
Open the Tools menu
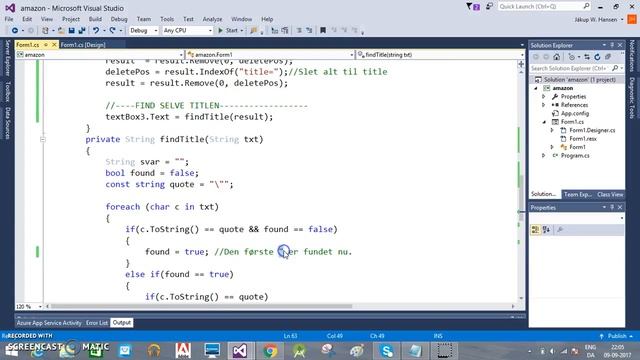pyautogui.click(x=167, y=19)
